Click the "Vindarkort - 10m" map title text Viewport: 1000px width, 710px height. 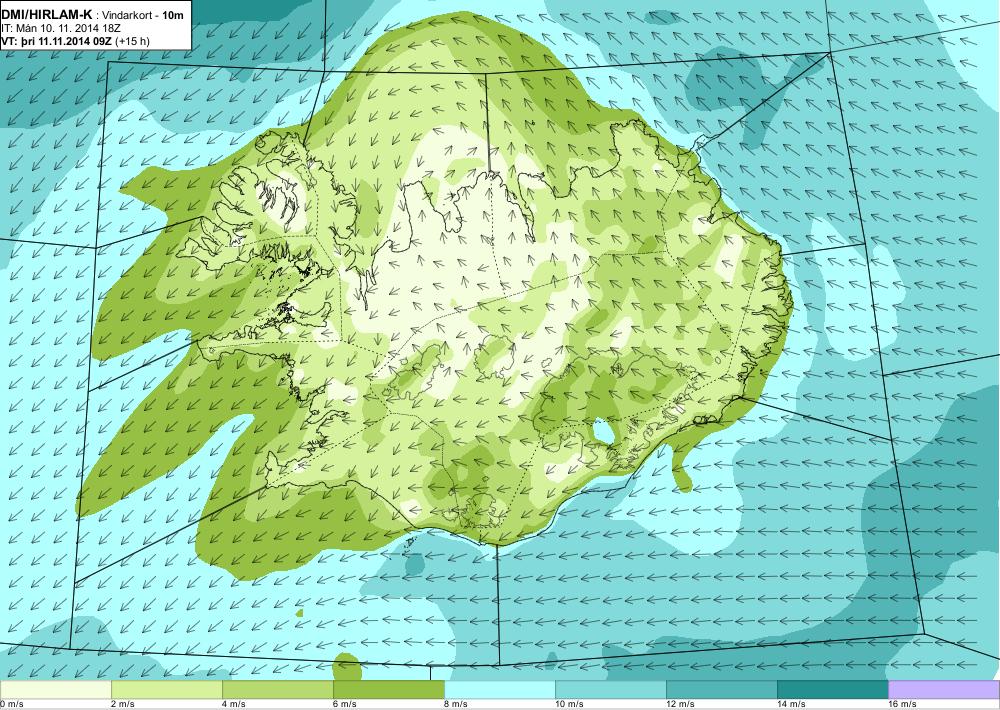(142, 15)
